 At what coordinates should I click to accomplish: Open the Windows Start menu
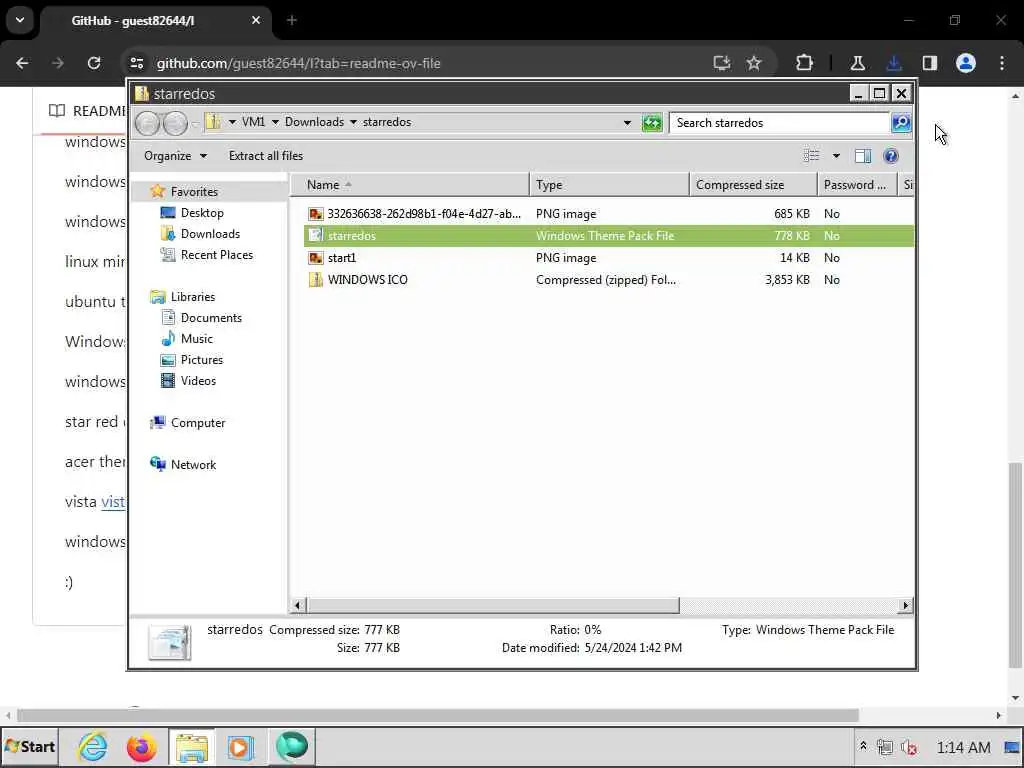coord(30,746)
